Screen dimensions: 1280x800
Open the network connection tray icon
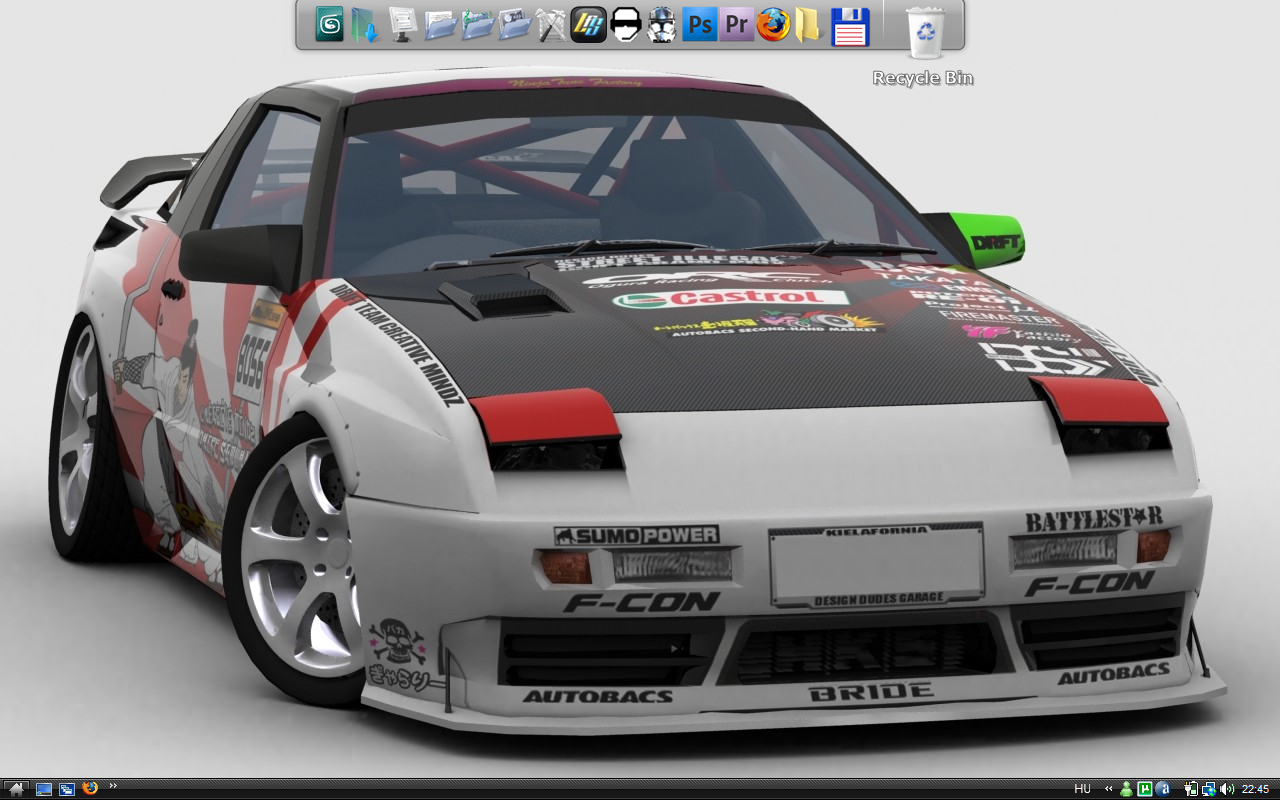(x=1208, y=789)
